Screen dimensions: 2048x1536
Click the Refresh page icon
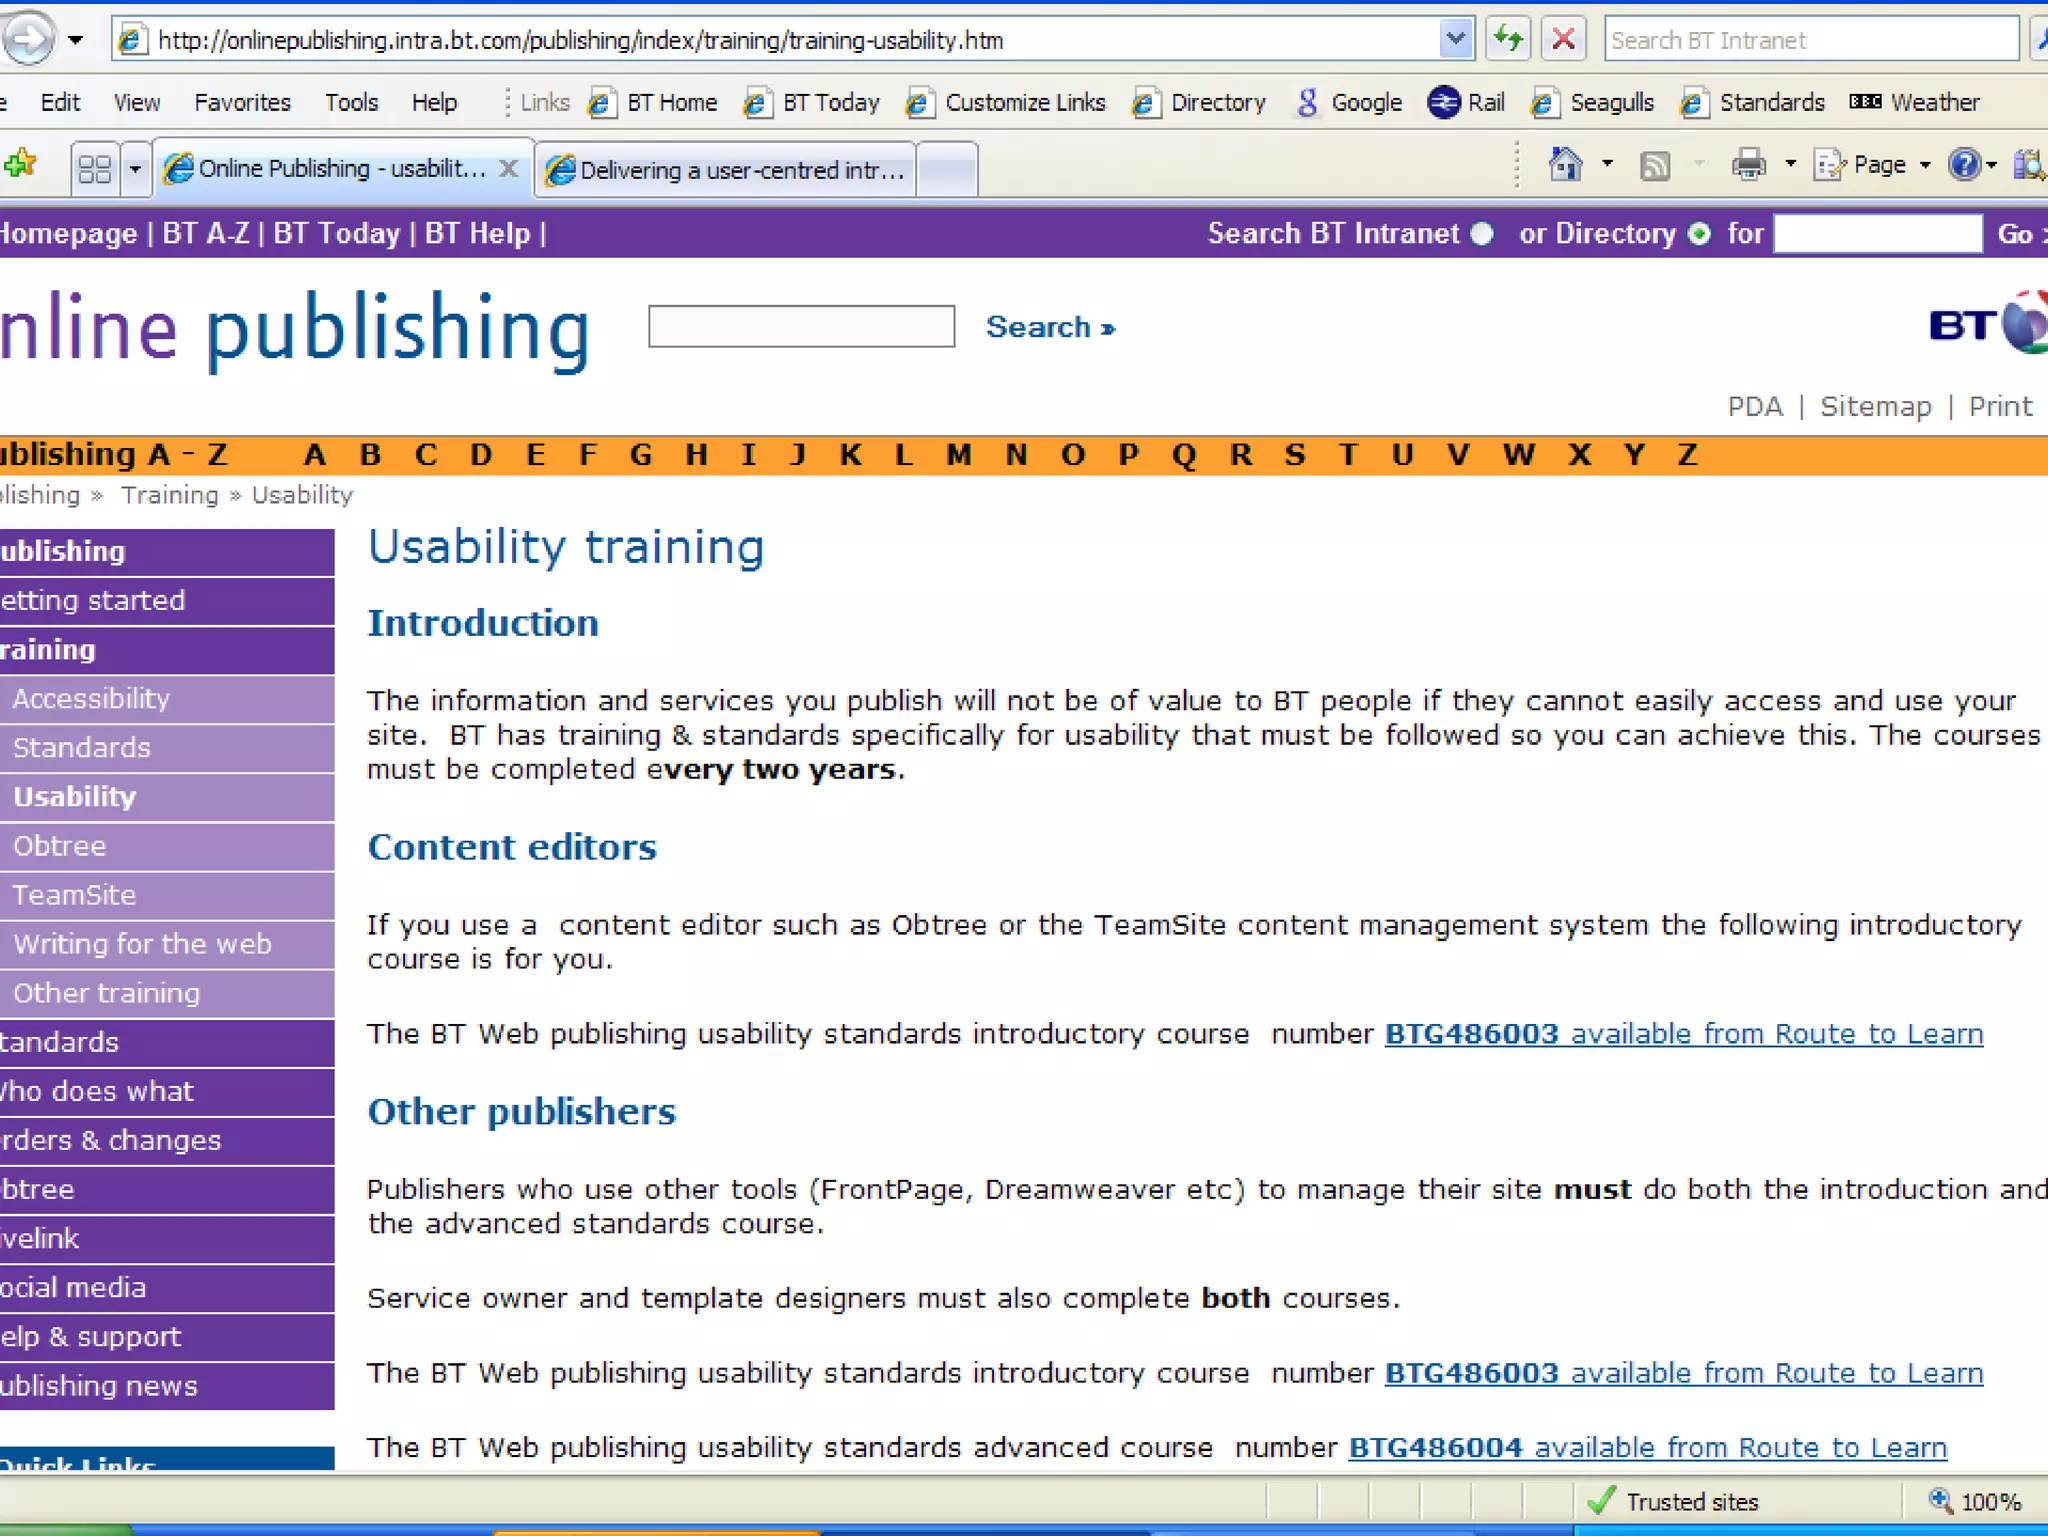pos(1507,40)
